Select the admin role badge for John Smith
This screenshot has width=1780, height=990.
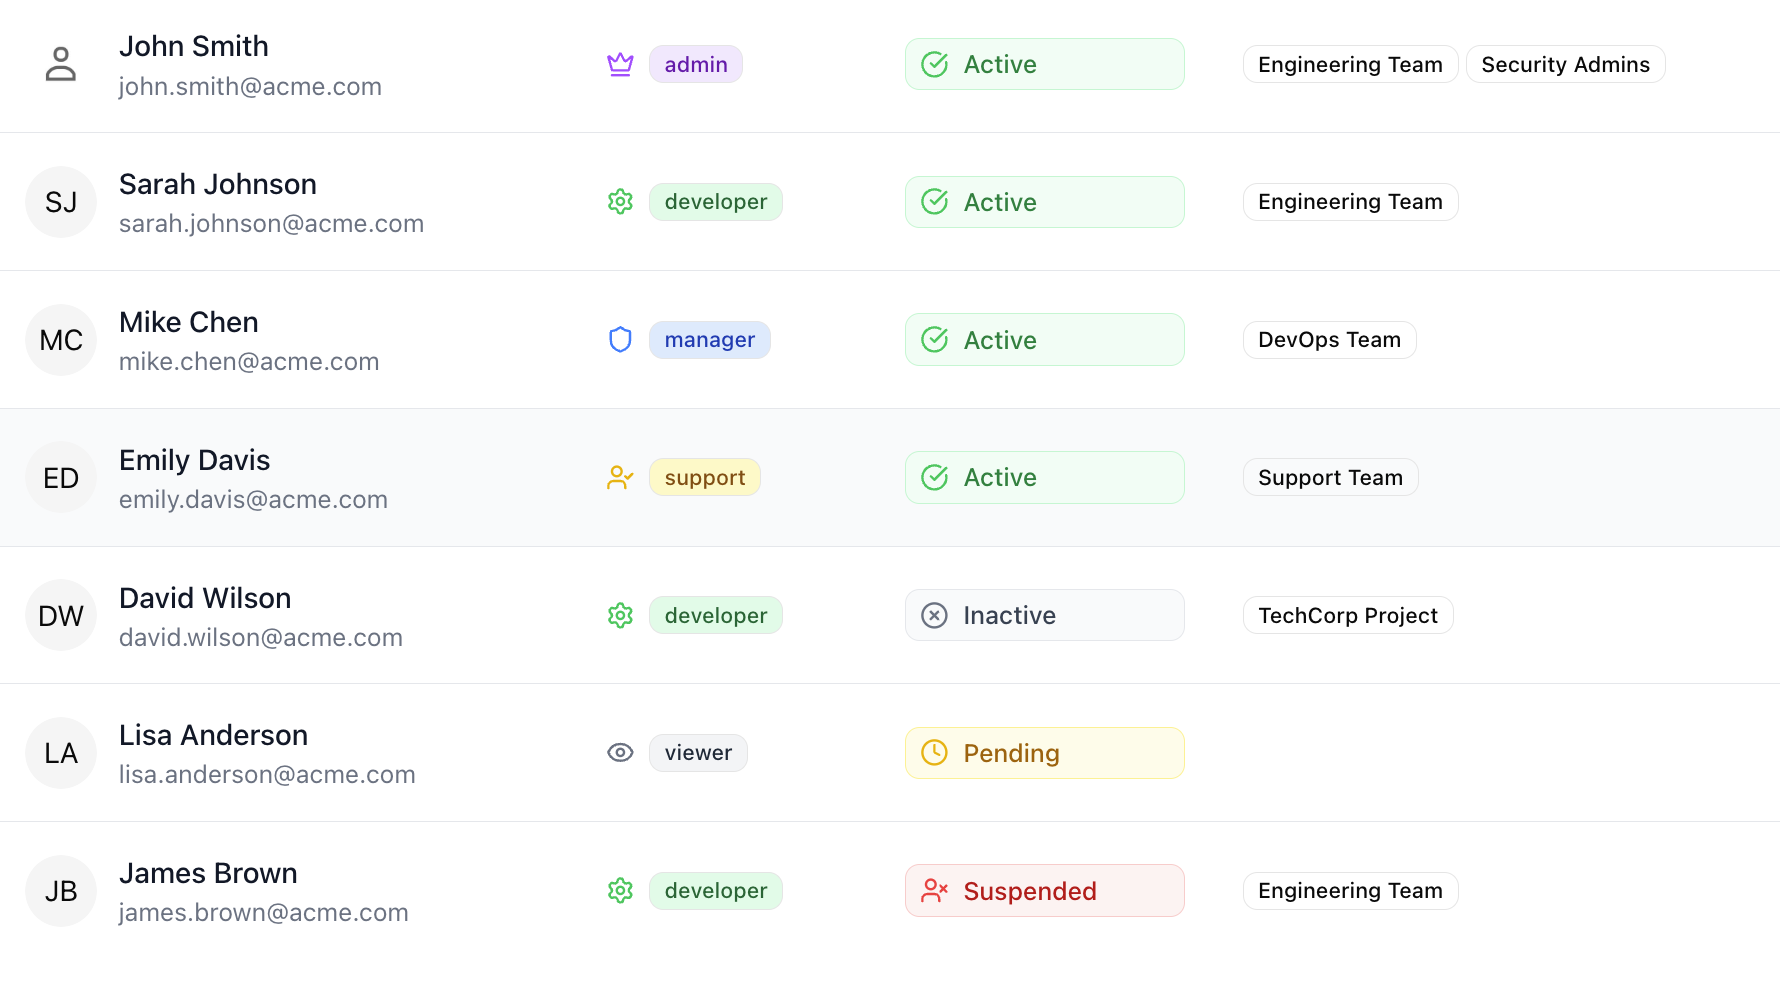(x=695, y=64)
